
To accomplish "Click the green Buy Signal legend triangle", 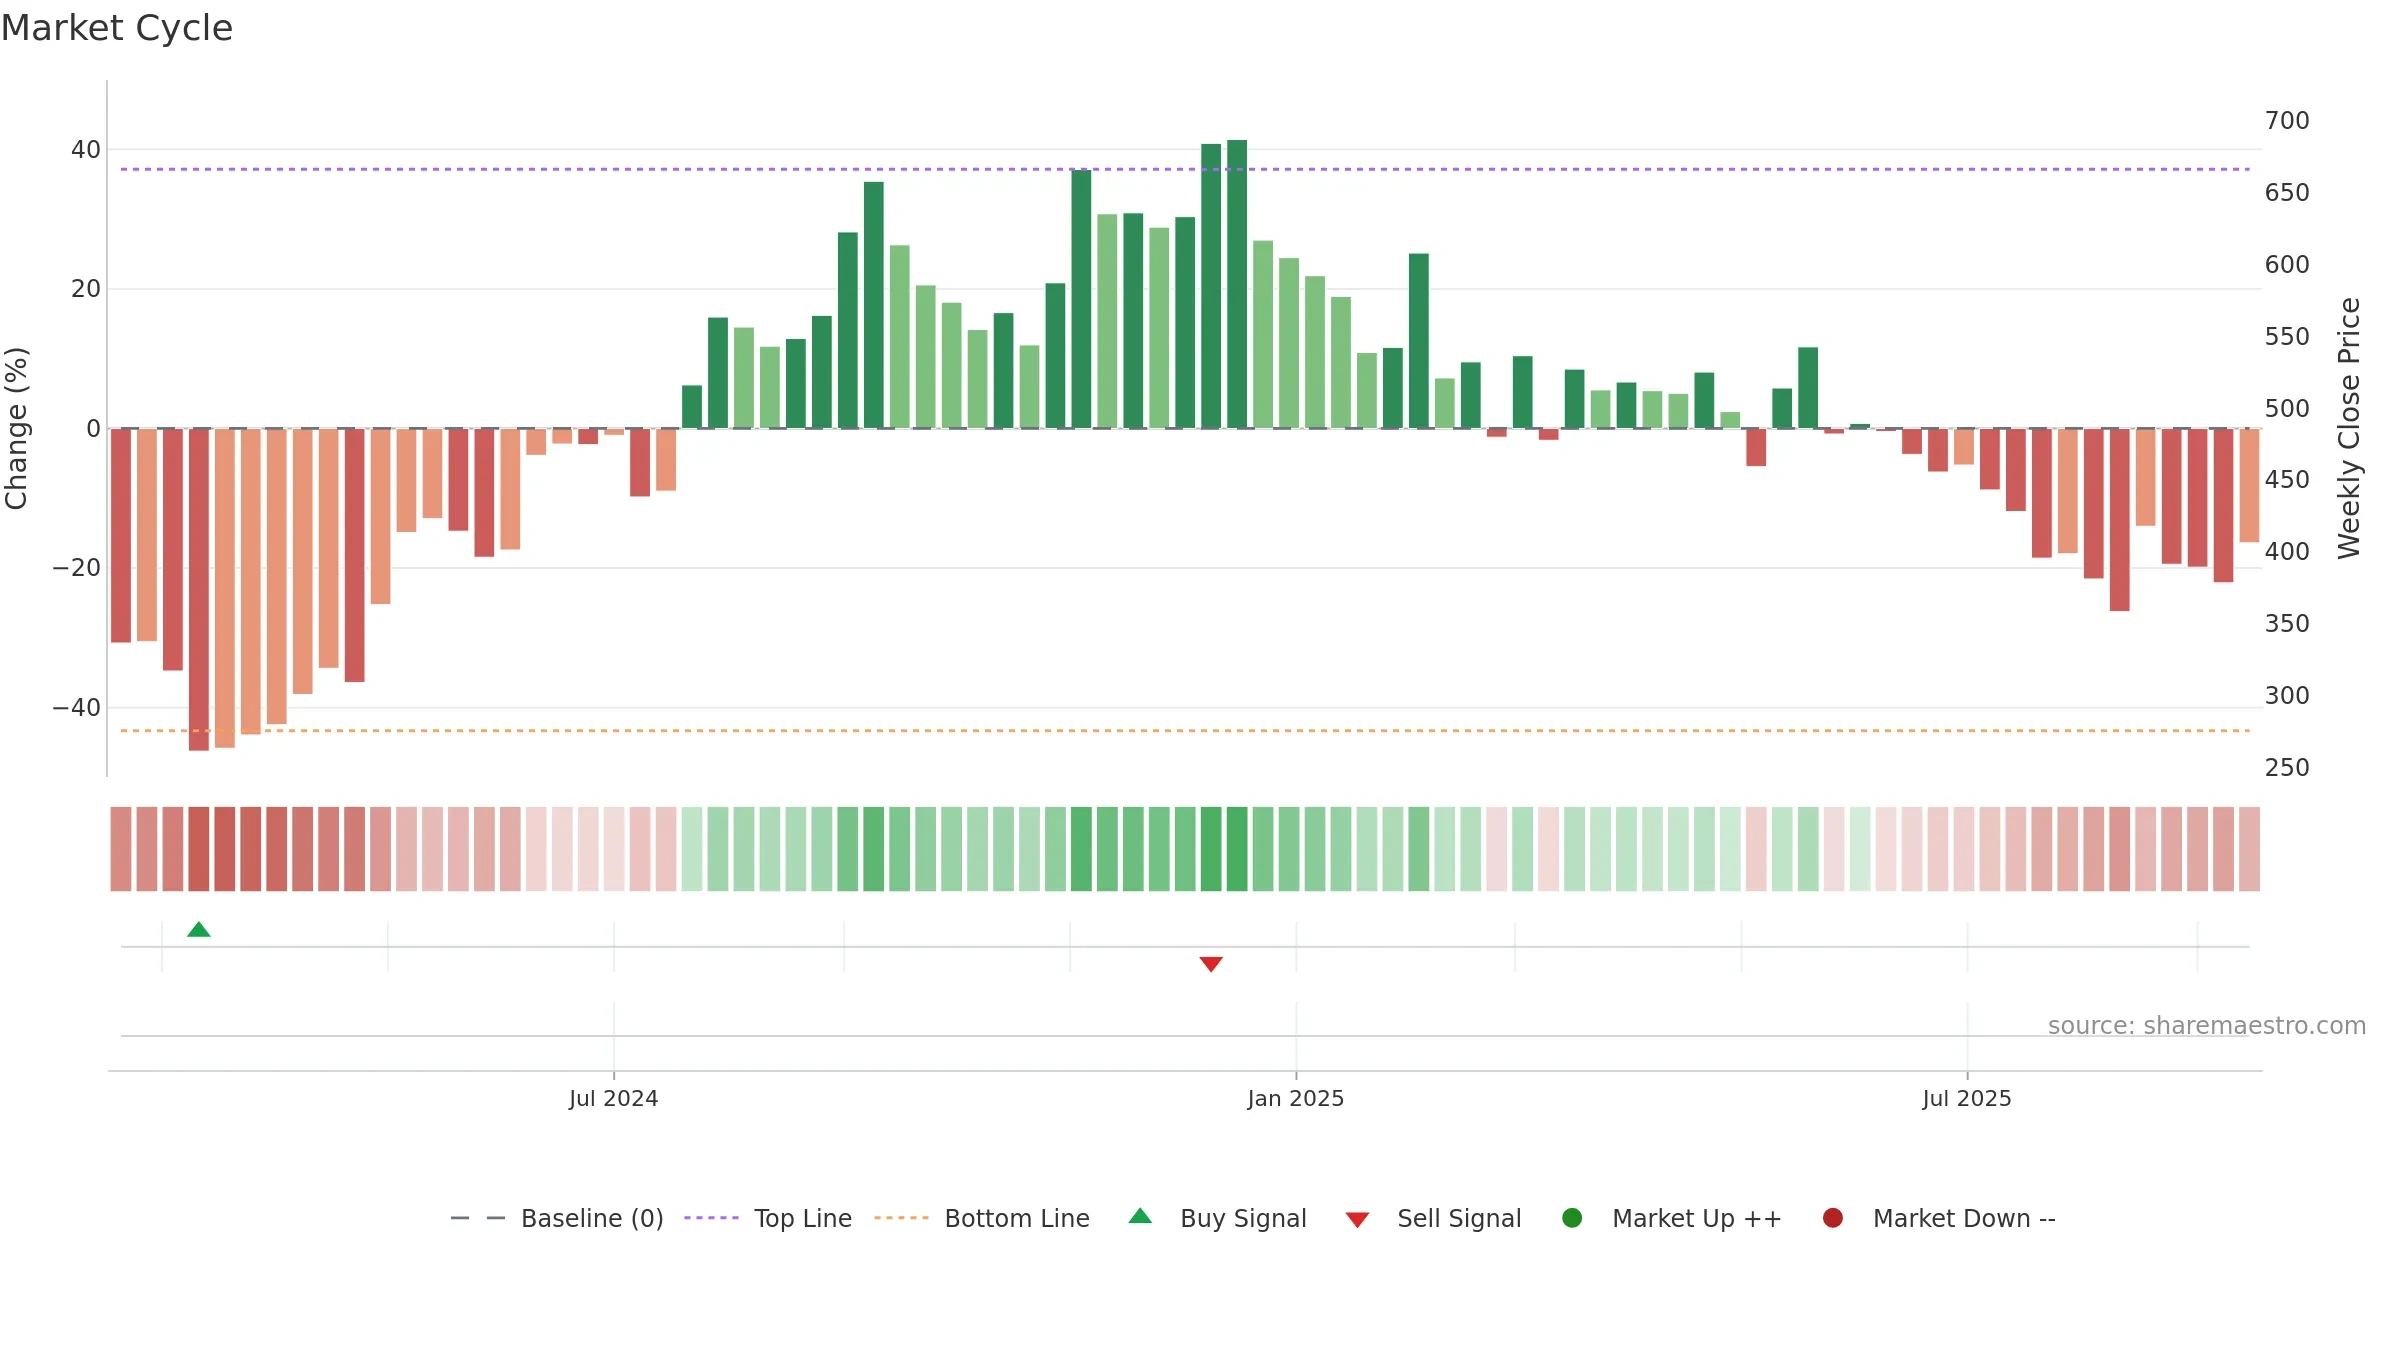I will [x=1140, y=1216].
